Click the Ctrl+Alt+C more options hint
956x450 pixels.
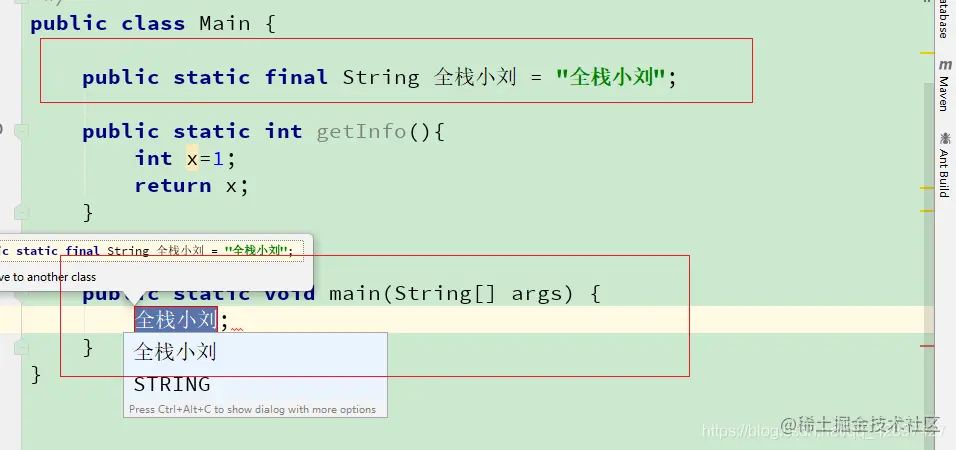(x=252, y=410)
